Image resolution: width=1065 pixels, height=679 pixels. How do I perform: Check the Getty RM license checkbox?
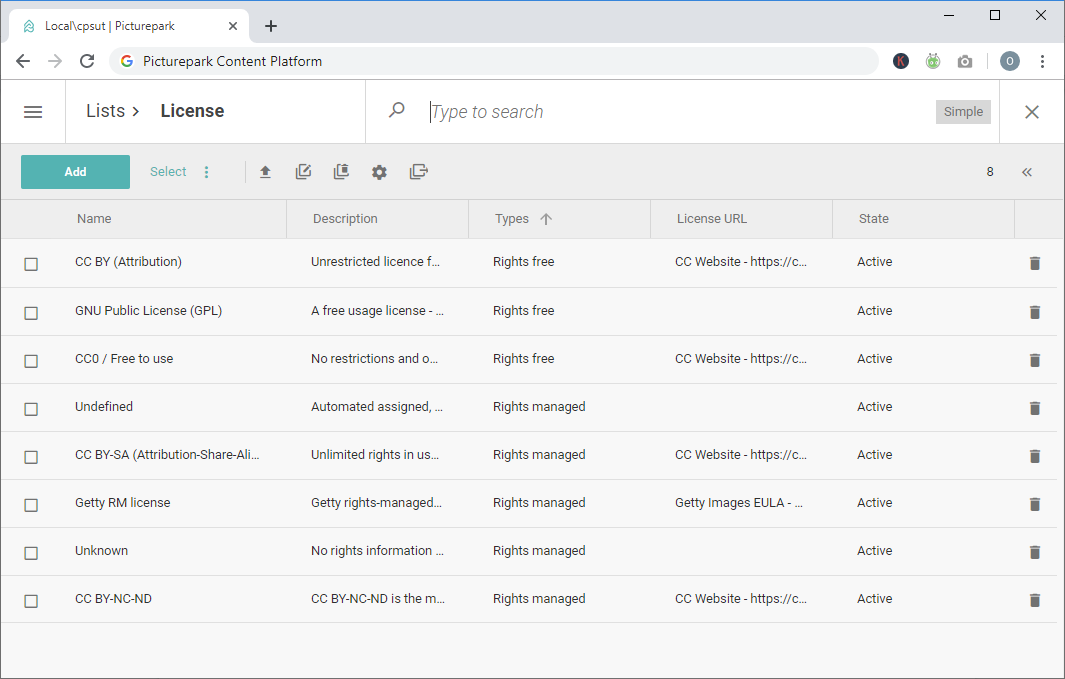[x=31, y=505]
